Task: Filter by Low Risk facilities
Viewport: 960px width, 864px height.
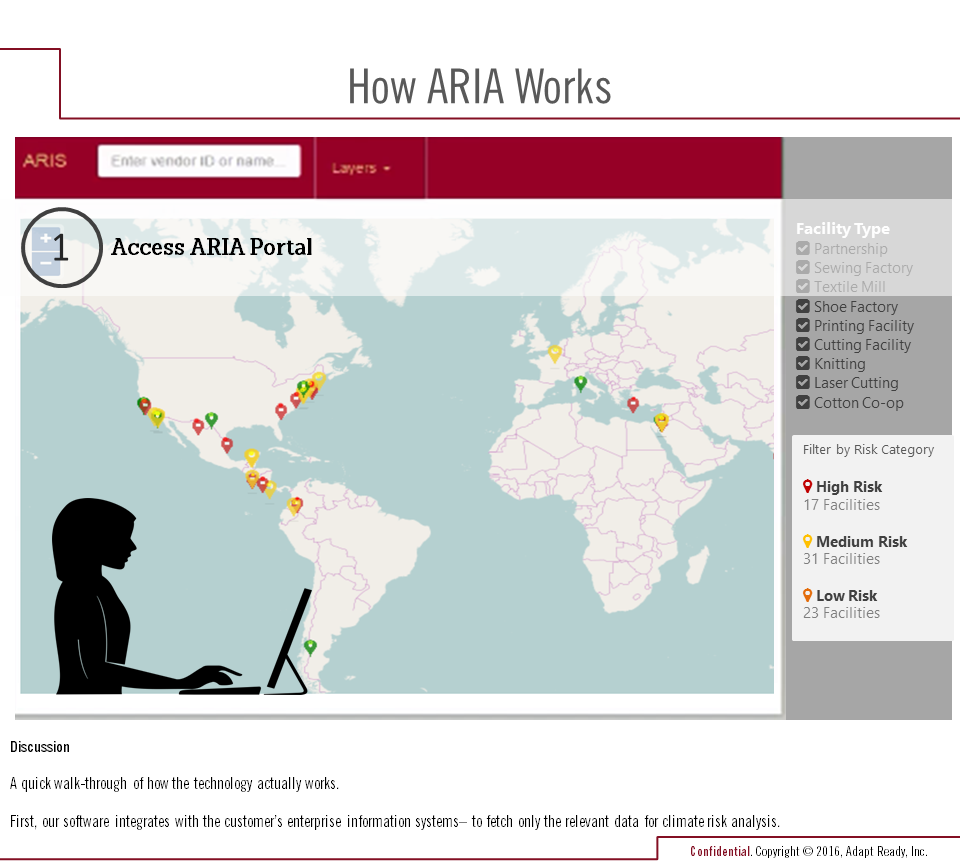Action: 846,596
